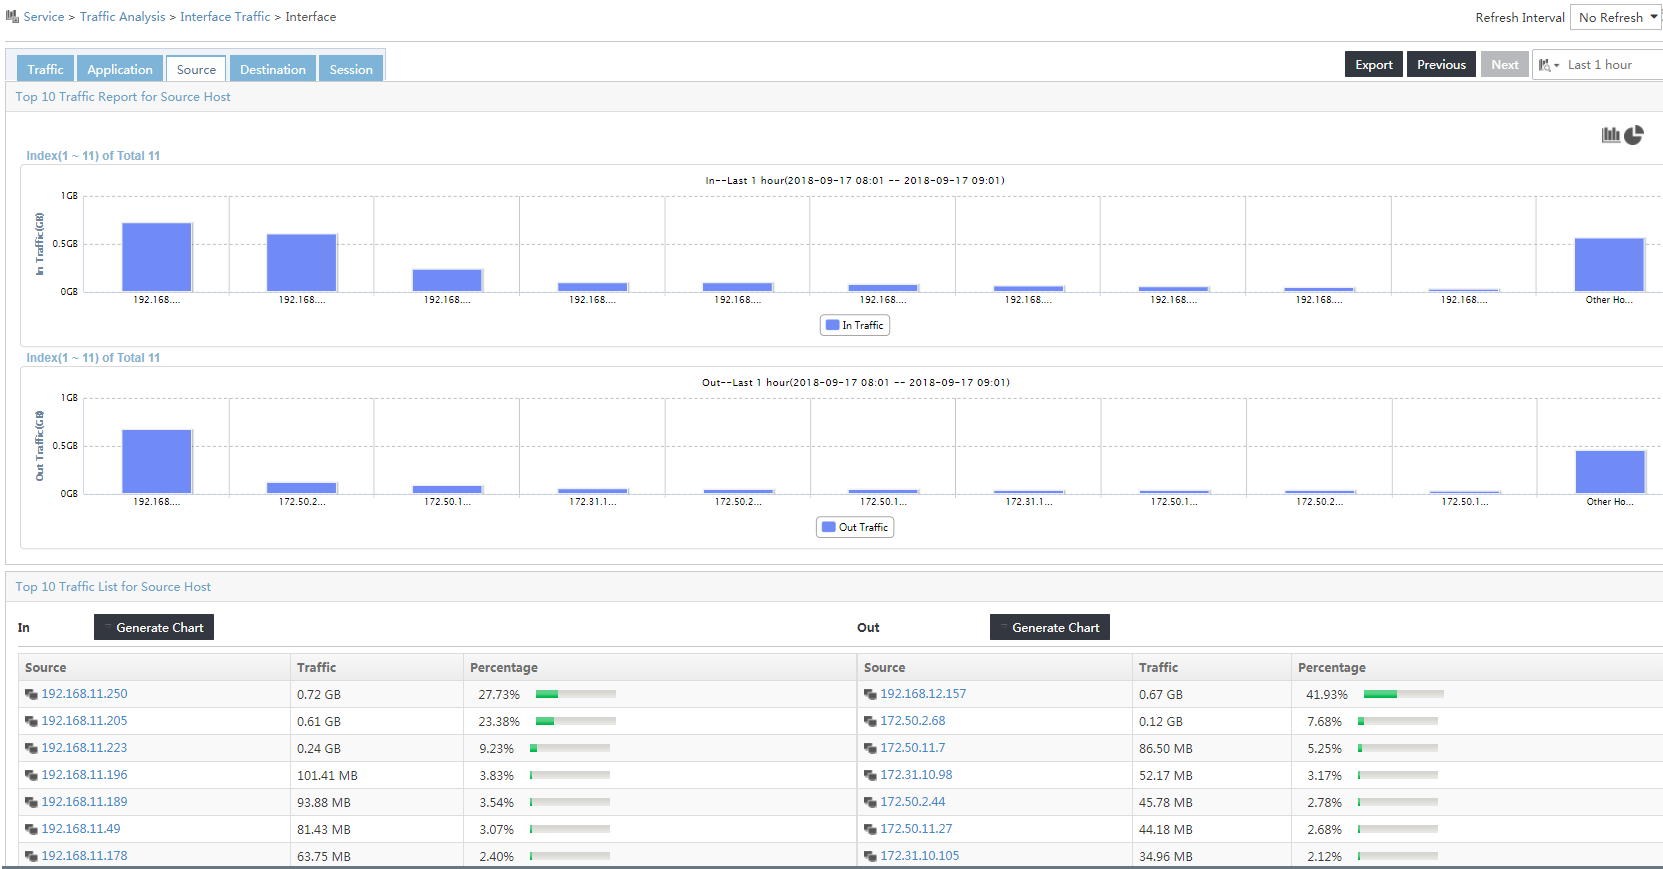The height and width of the screenshot is (869, 1663).
Task: Select the Source tab
Action: pyautogui.click(x=196, y=69)
